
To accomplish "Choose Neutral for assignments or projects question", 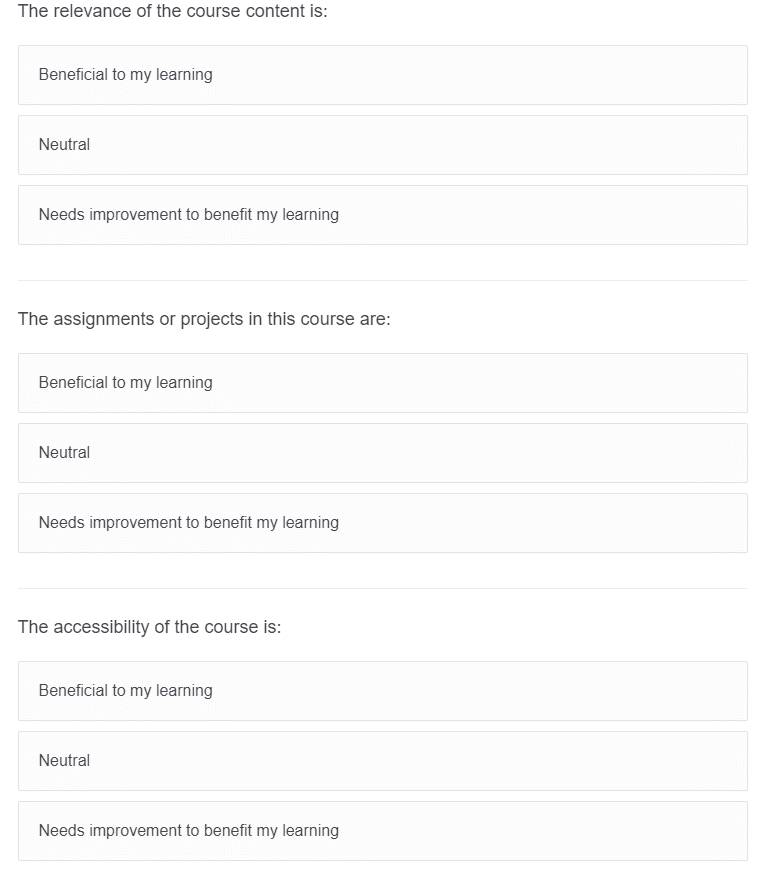I will [x=383, y=453].
